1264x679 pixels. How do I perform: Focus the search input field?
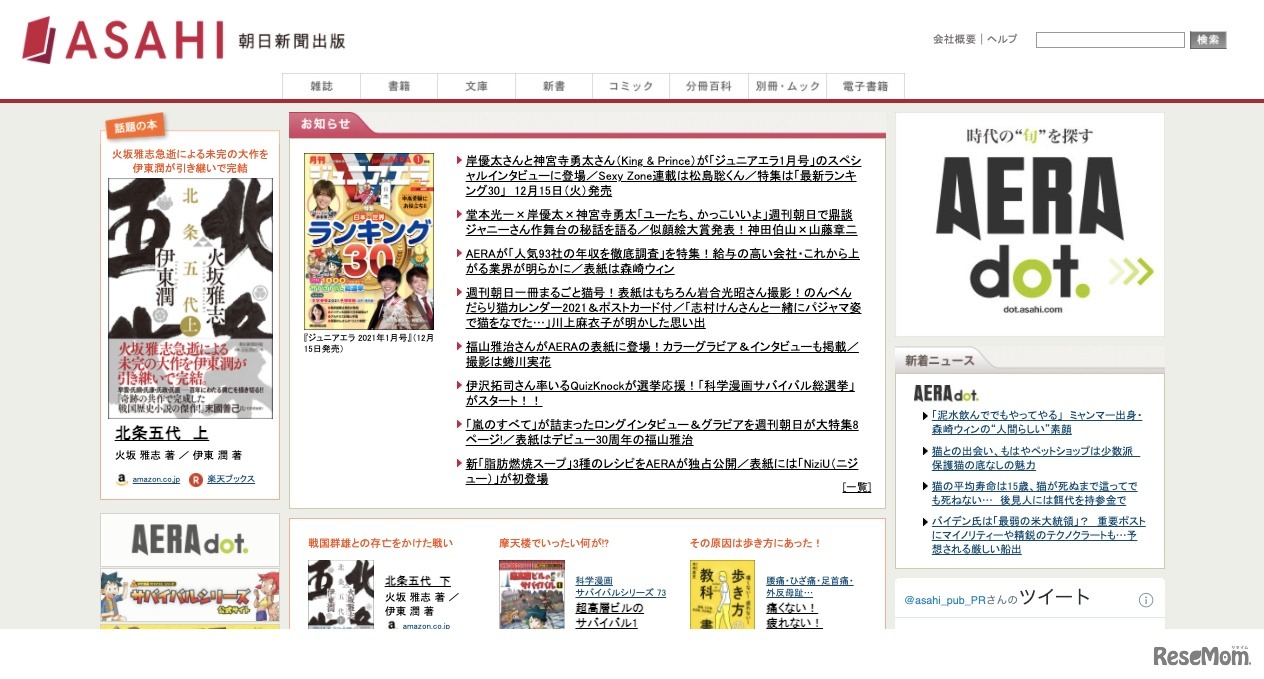pyautogui.click(x=1110, y=40)
